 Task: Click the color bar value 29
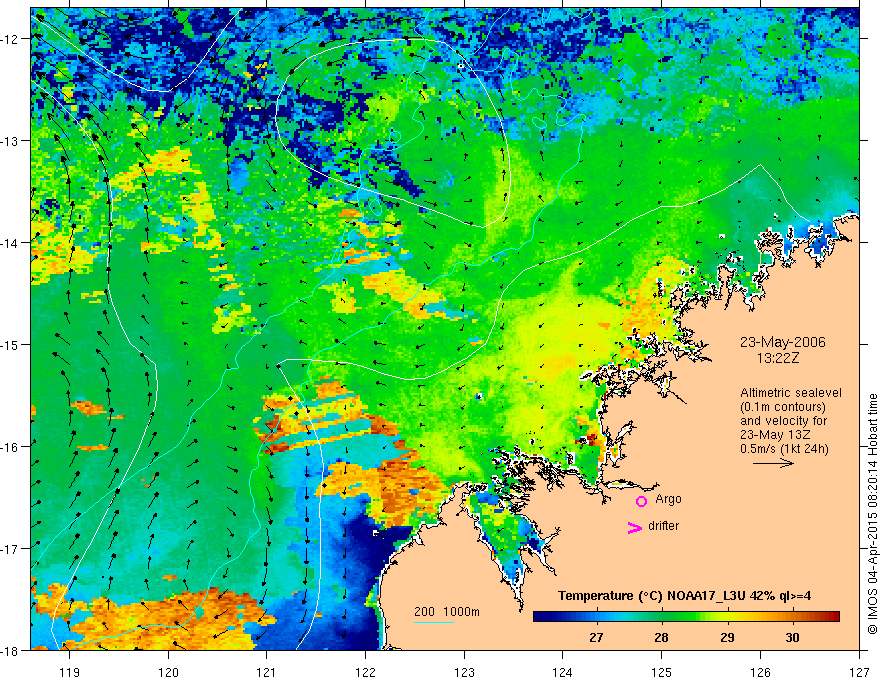[727, 637]
